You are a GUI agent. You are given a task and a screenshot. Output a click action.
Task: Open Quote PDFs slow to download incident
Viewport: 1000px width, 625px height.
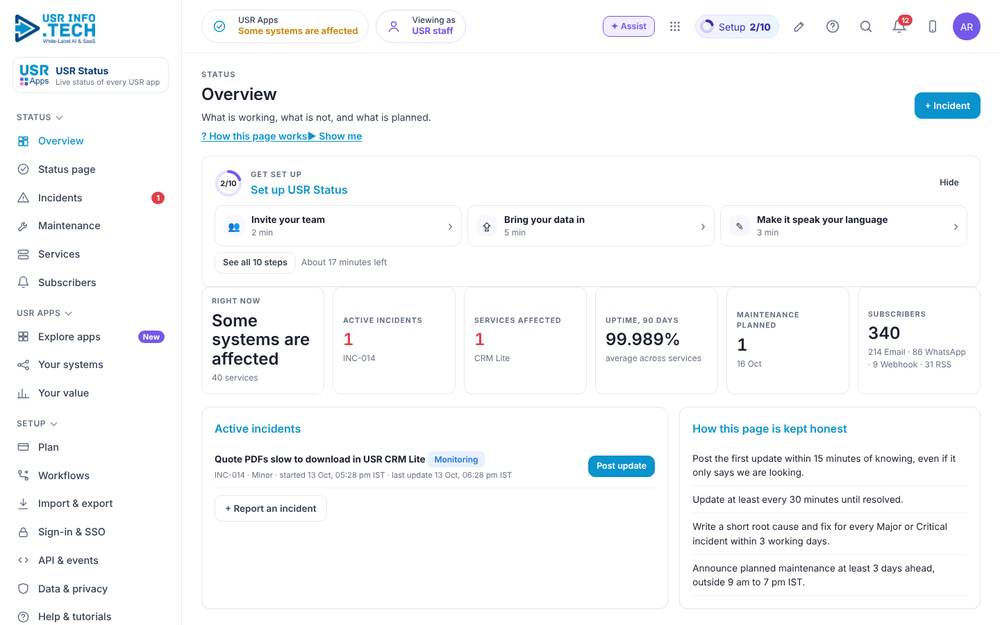[x=320, y=459]
